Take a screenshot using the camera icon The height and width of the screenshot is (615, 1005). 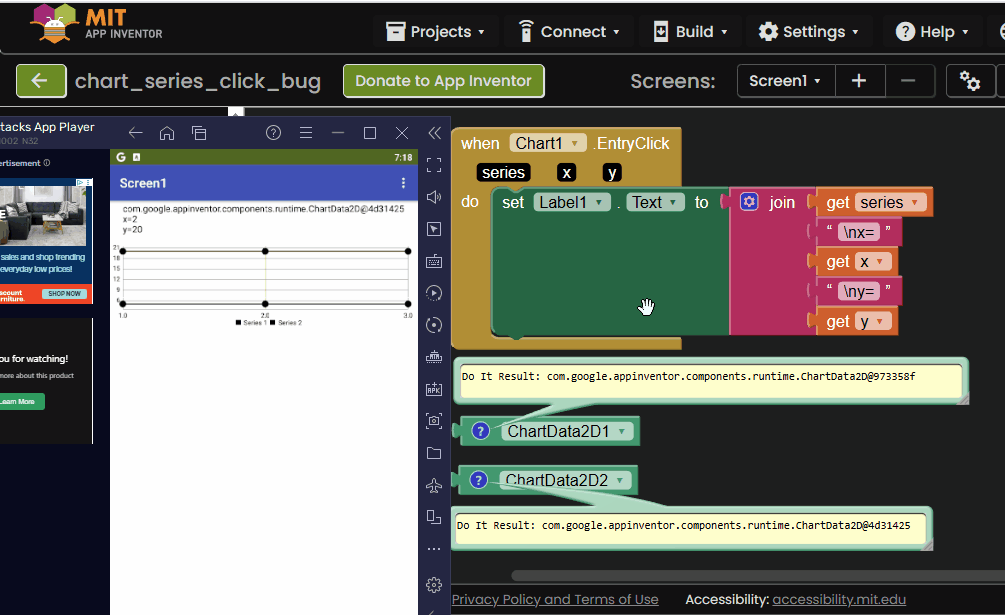pos(434,421)
